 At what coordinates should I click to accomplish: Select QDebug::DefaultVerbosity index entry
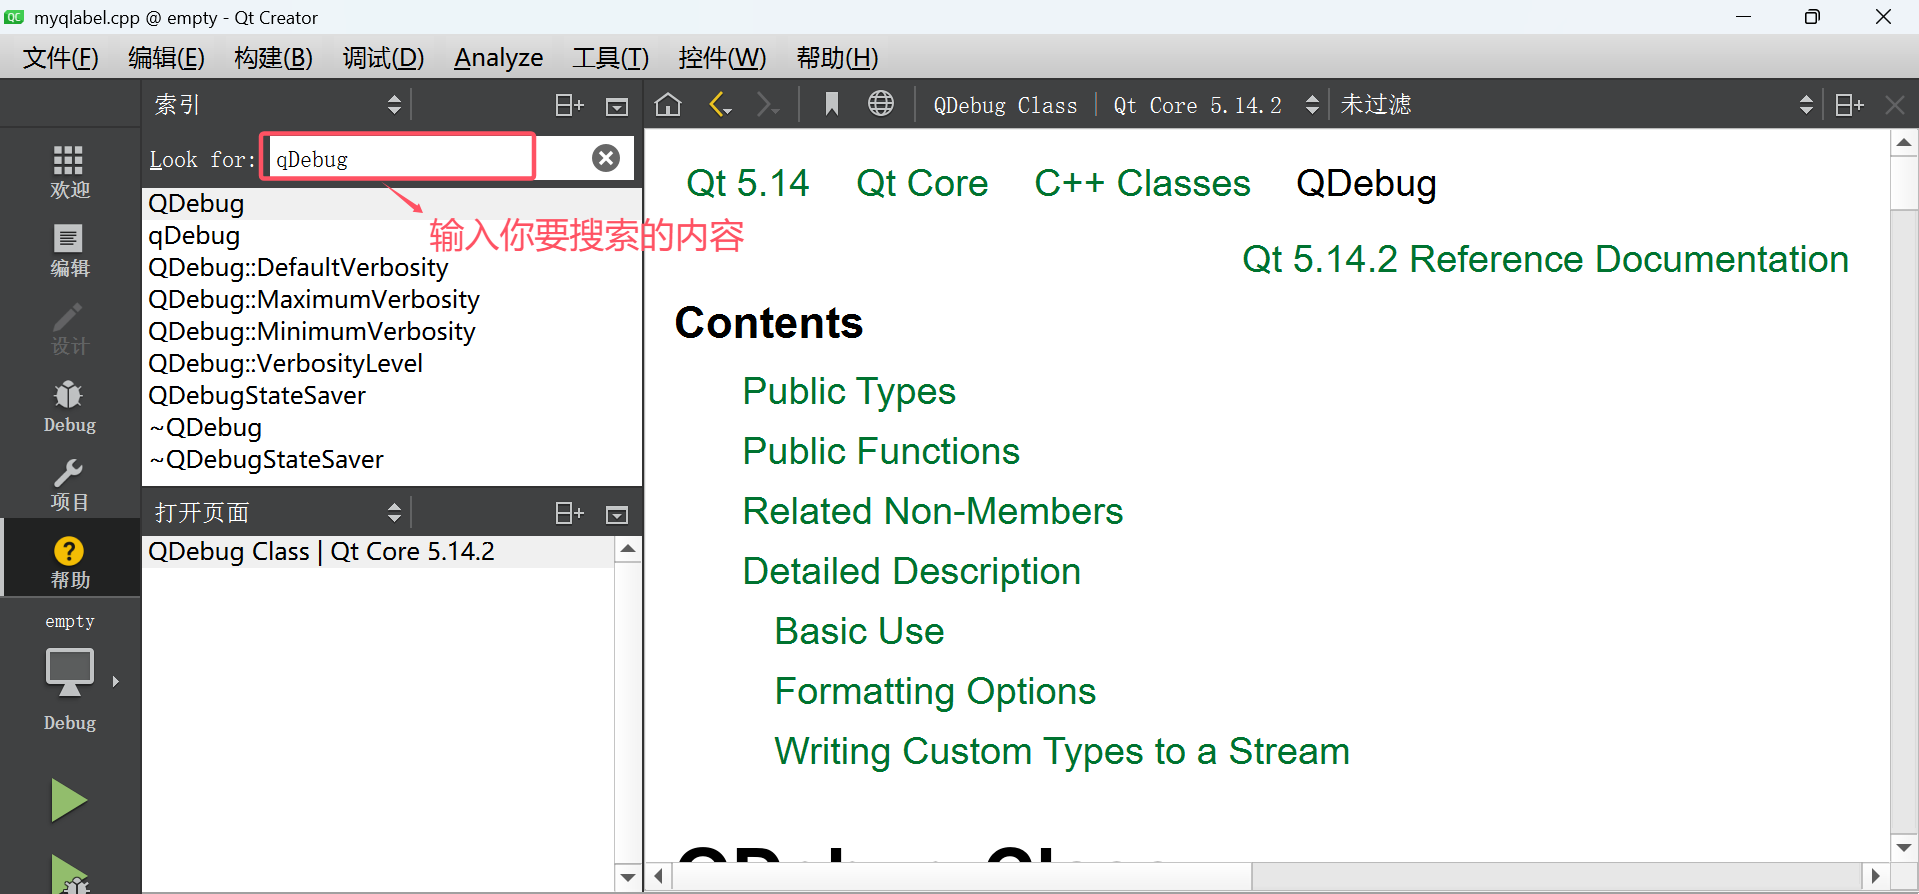(392, 267)
